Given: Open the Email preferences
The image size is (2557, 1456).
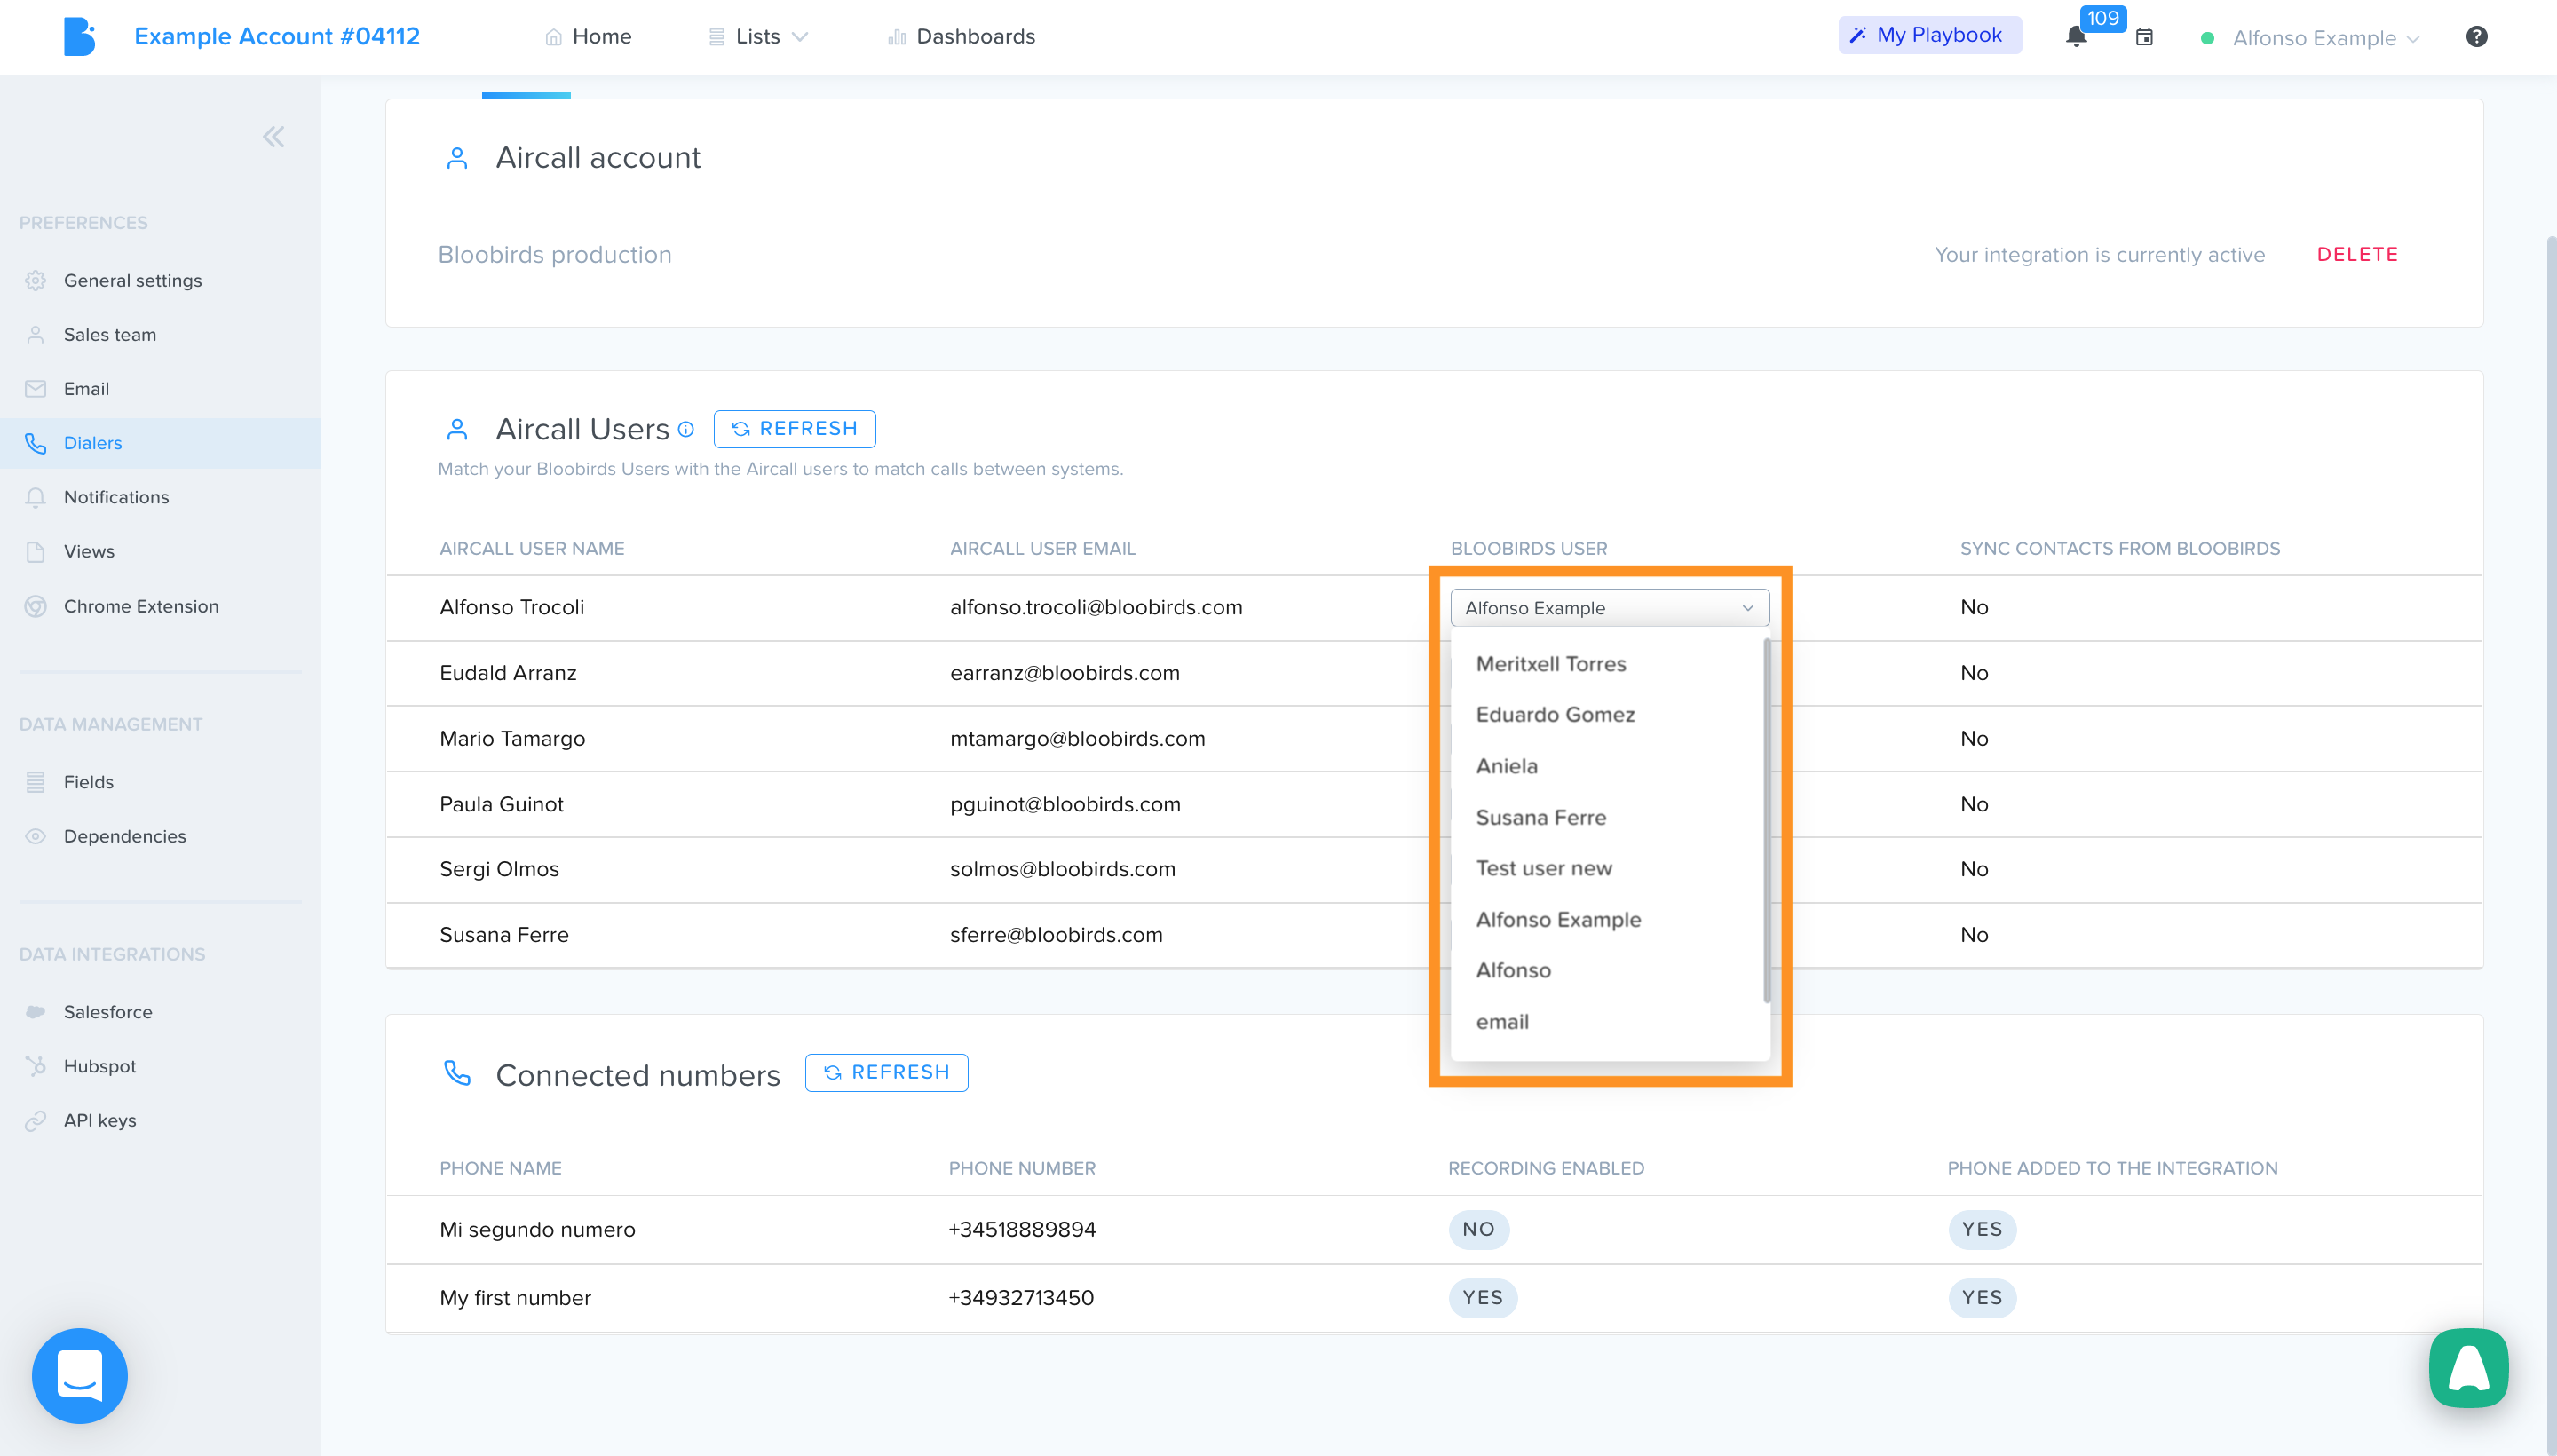Looking at the screenshot, I should (86, 389).
